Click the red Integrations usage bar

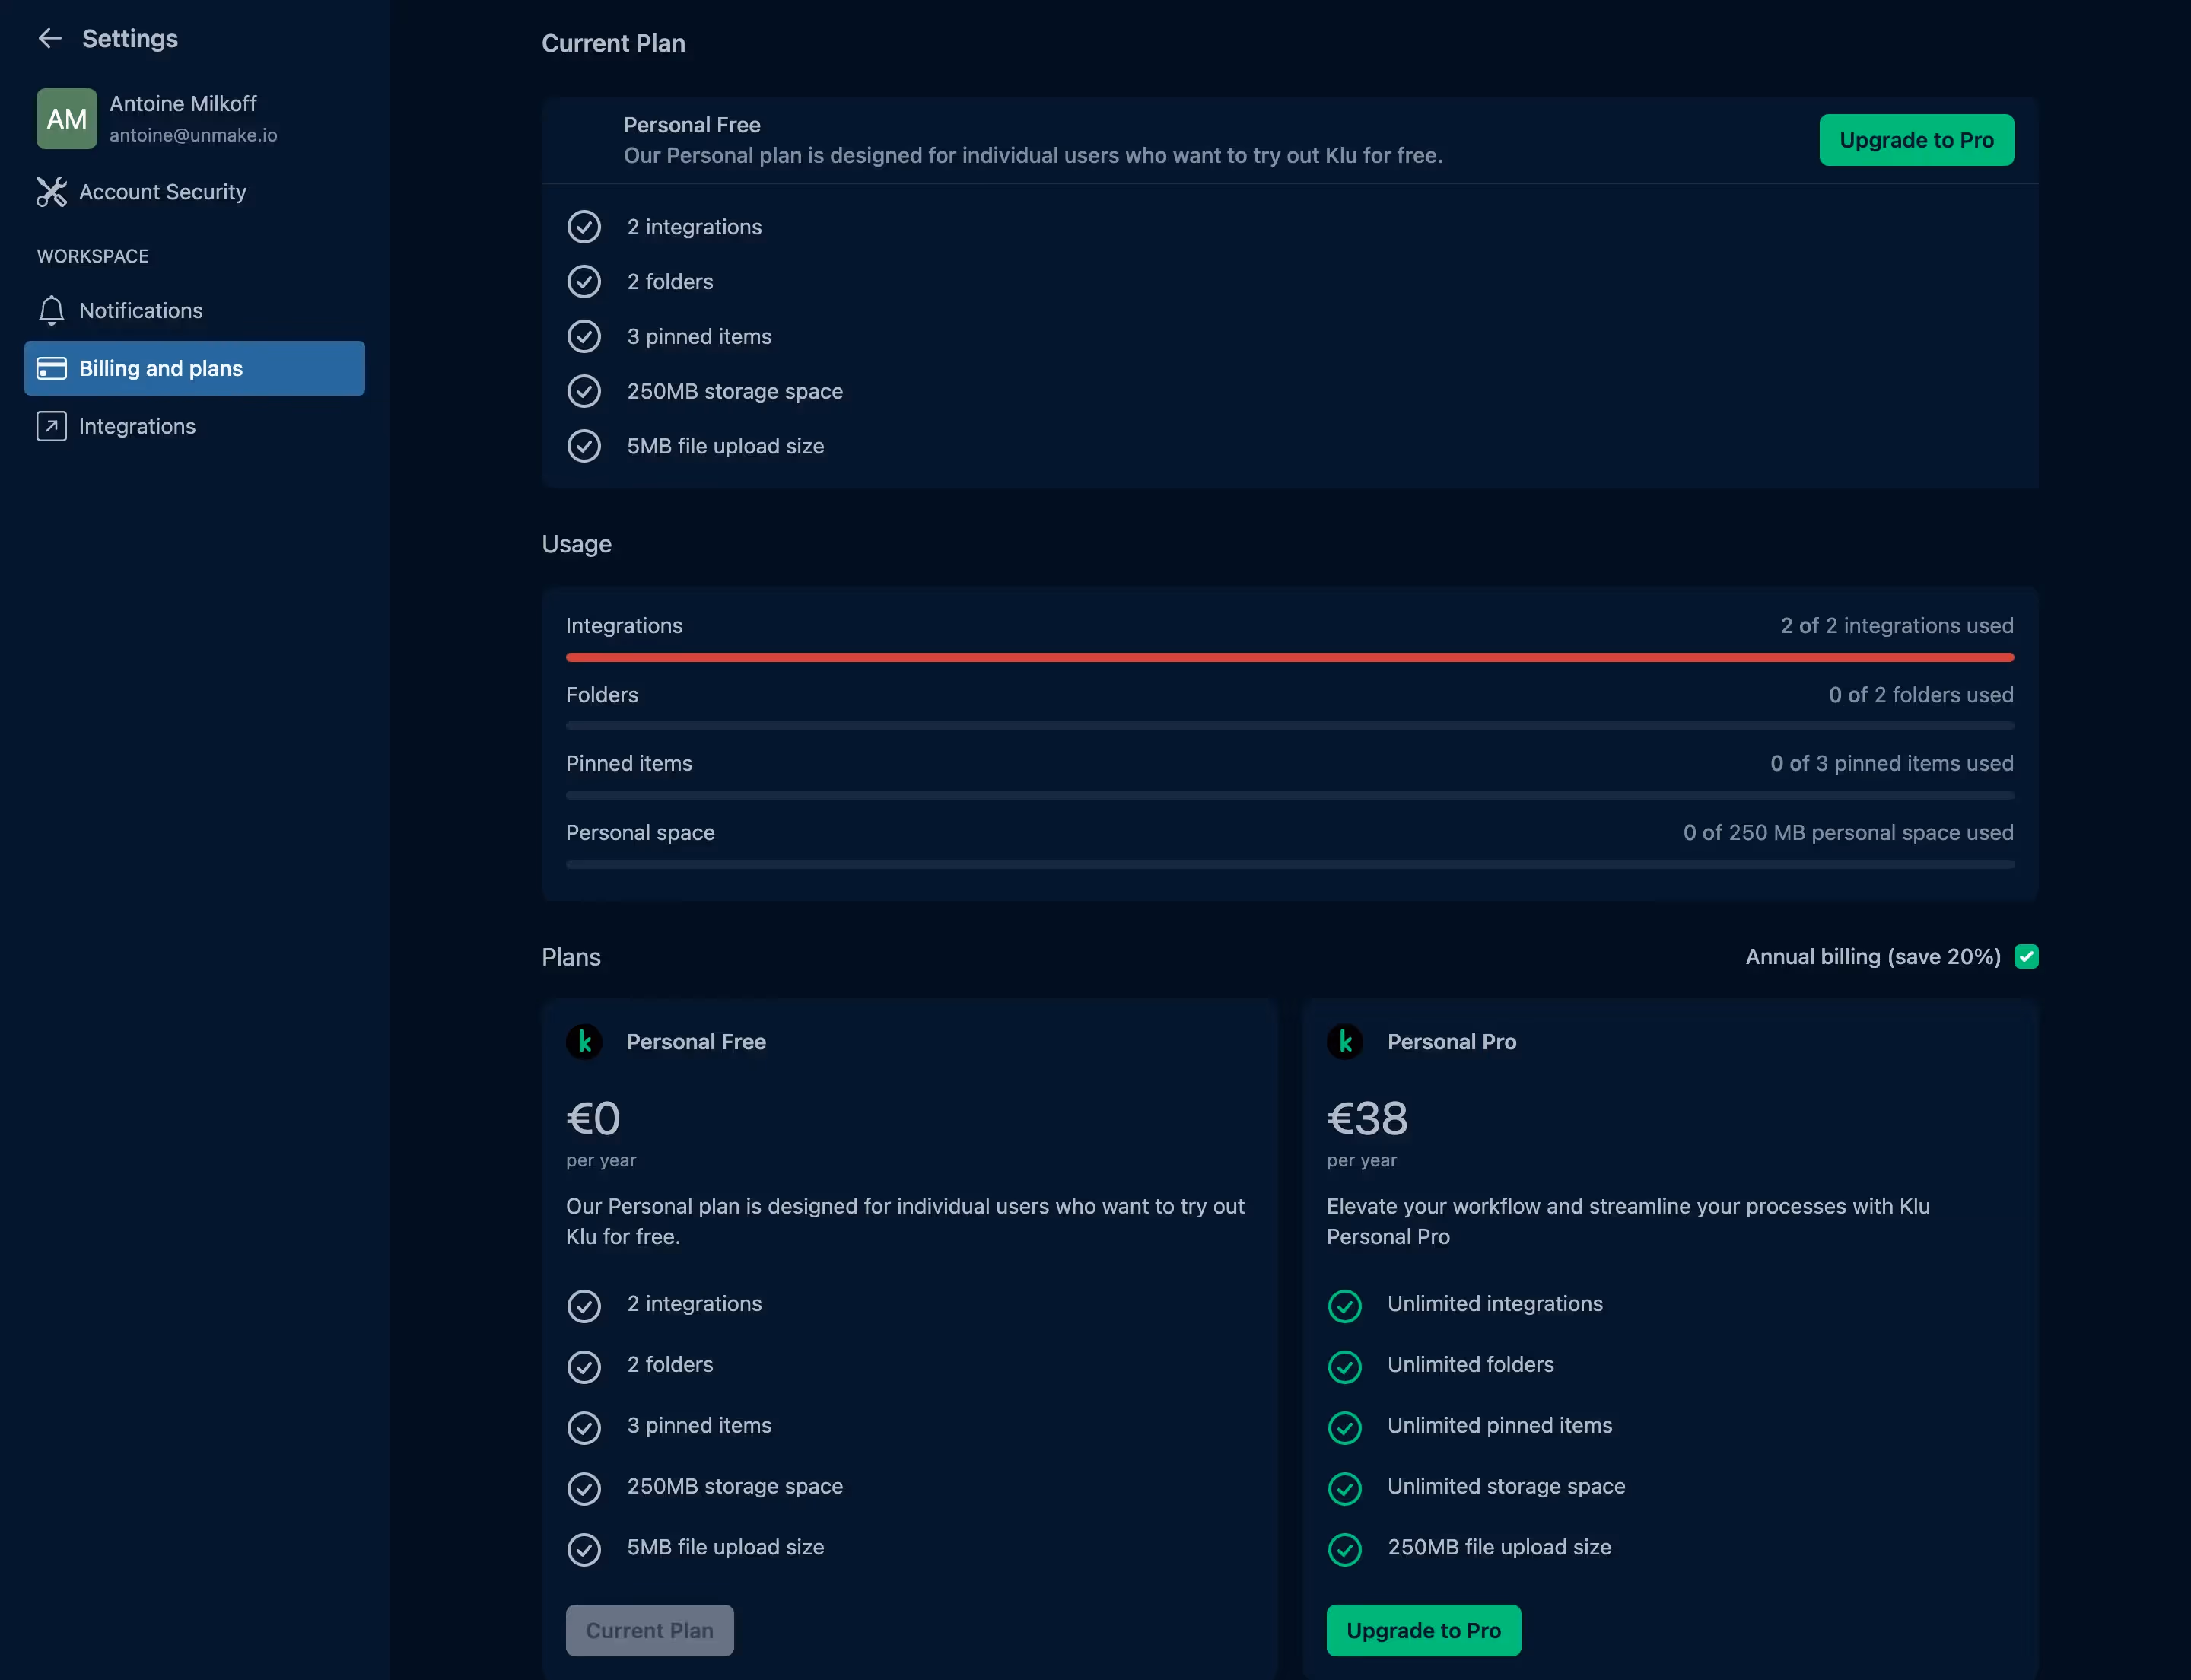coord(1289,657)
